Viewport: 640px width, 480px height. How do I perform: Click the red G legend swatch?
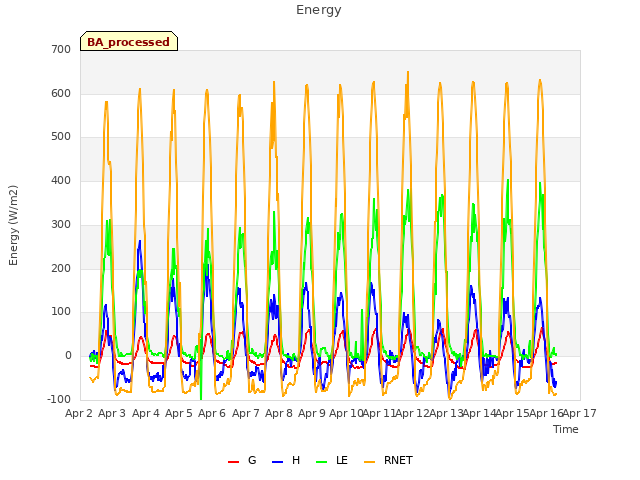[x=233, y=462]
